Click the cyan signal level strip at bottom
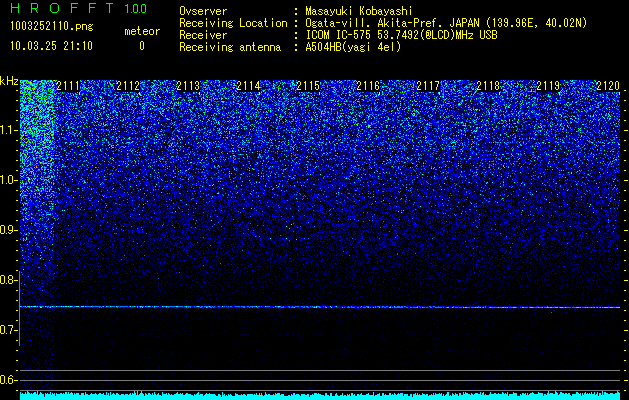This screenshot has height=400, width=629. coord(320,396)
